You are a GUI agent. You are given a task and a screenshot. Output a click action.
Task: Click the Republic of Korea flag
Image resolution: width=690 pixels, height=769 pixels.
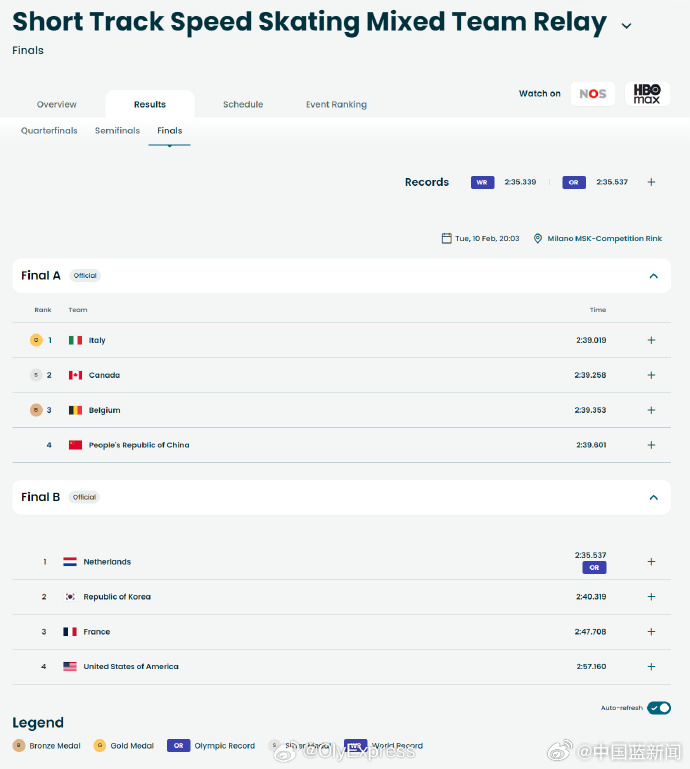point(70,596)
